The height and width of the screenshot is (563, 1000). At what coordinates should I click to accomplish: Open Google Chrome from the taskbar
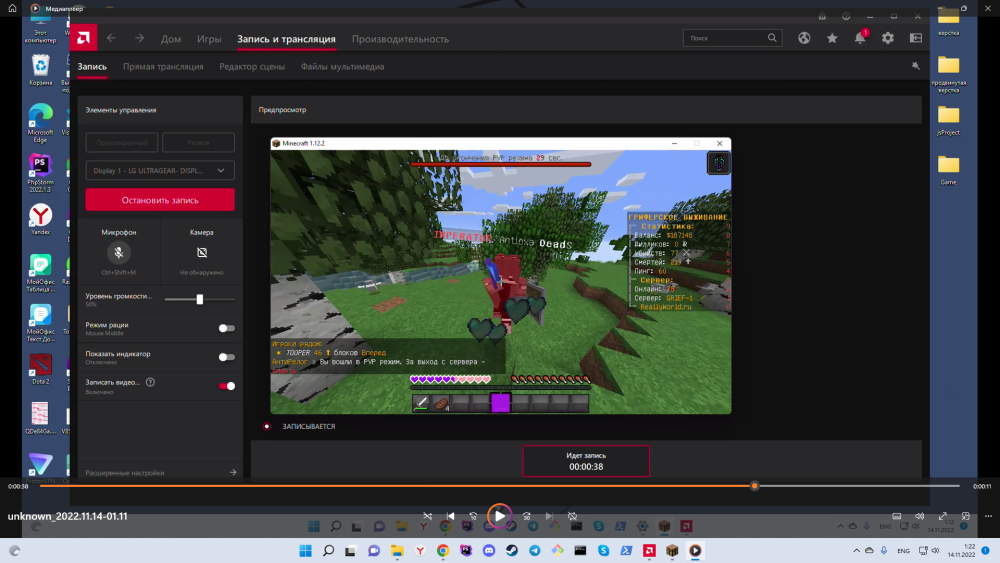click(443, 550)
